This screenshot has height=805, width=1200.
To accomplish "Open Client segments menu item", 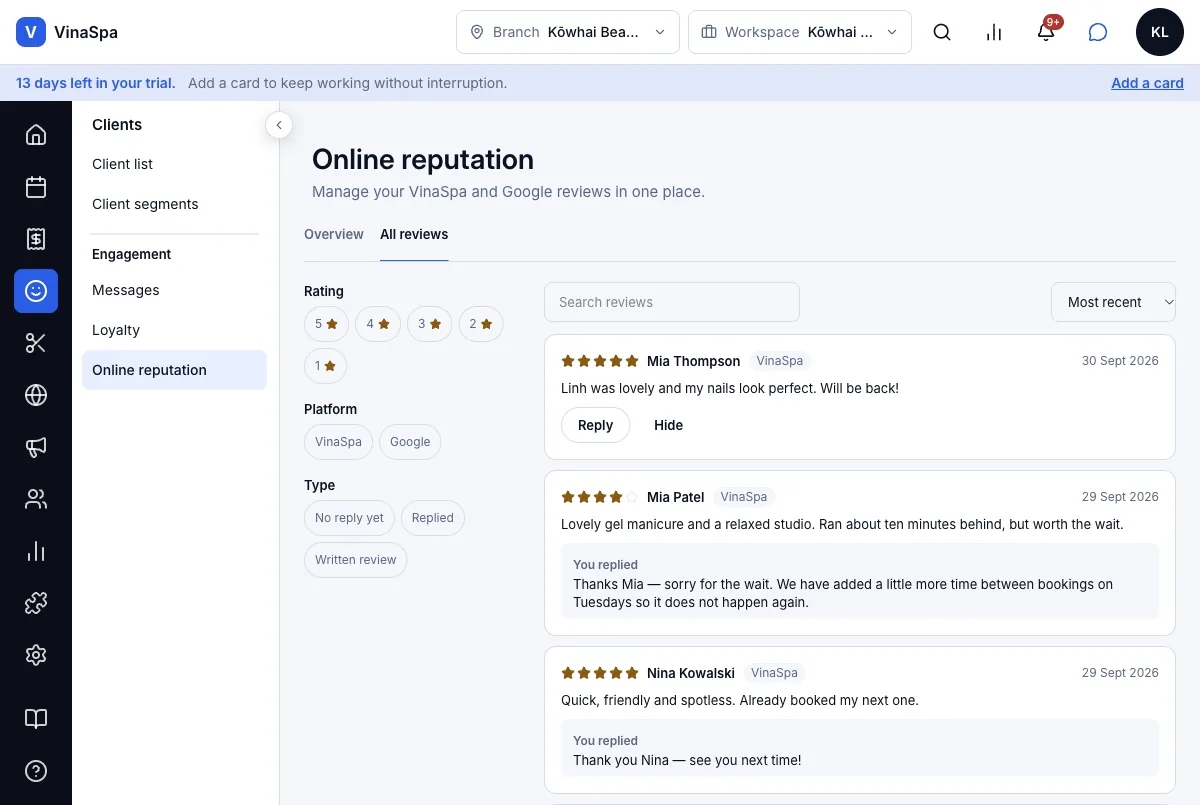I will (174, 204).
